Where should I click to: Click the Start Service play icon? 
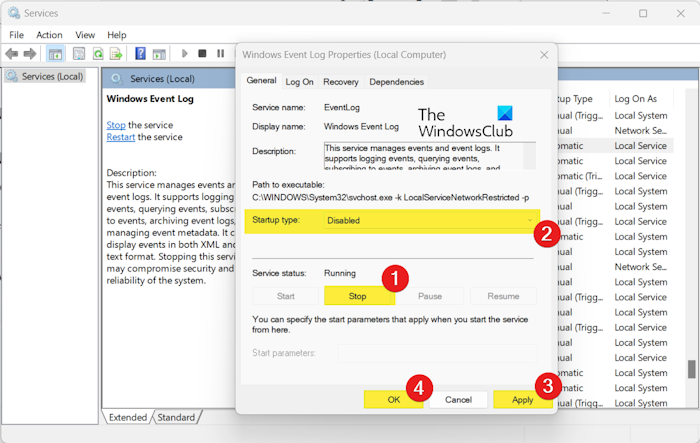[184, 54]
